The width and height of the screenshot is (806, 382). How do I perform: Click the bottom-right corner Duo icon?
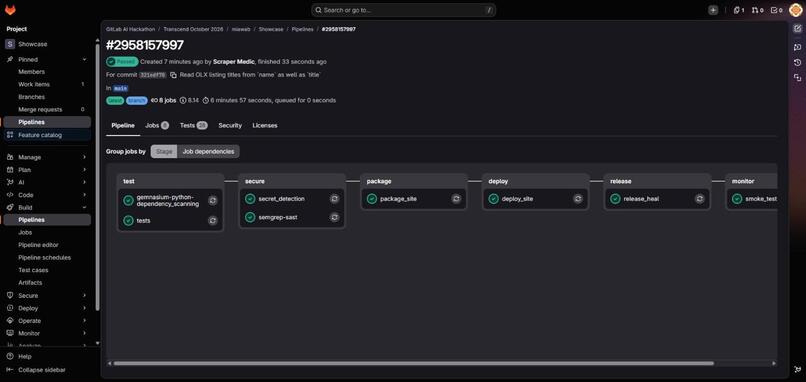pos(797,369)
